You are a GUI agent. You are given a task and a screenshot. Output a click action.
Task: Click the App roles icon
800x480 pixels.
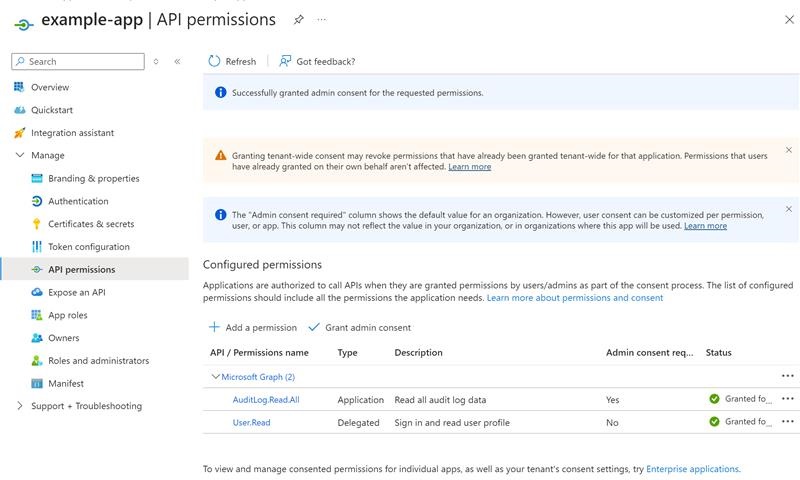pos(37,315)
